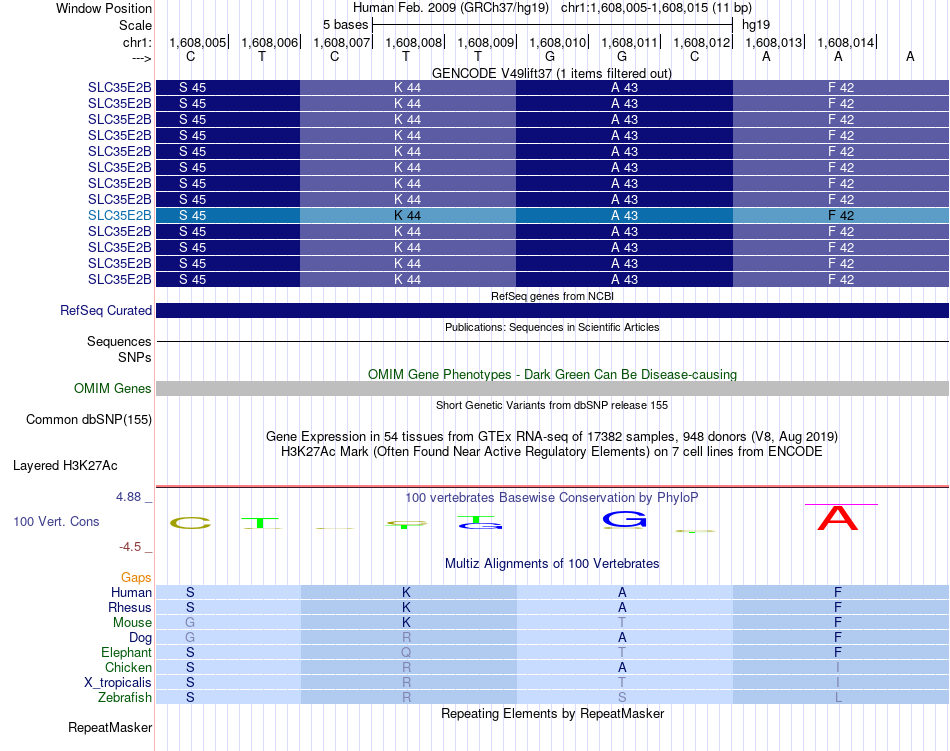
Task: Click the X_tropicalis species label
Action: point(118,683)
